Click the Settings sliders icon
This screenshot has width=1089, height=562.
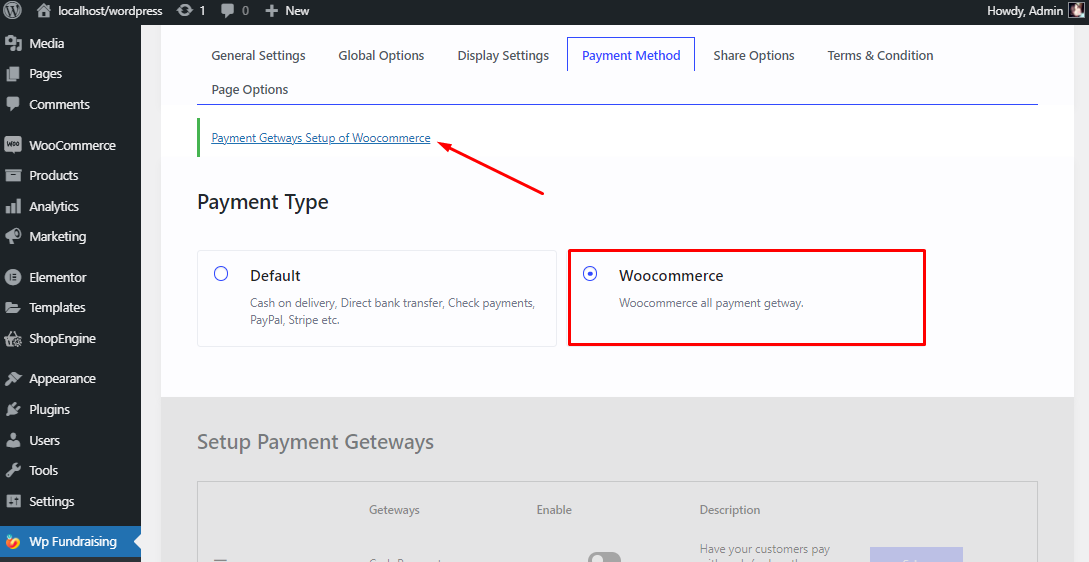(x=13, y=501)
